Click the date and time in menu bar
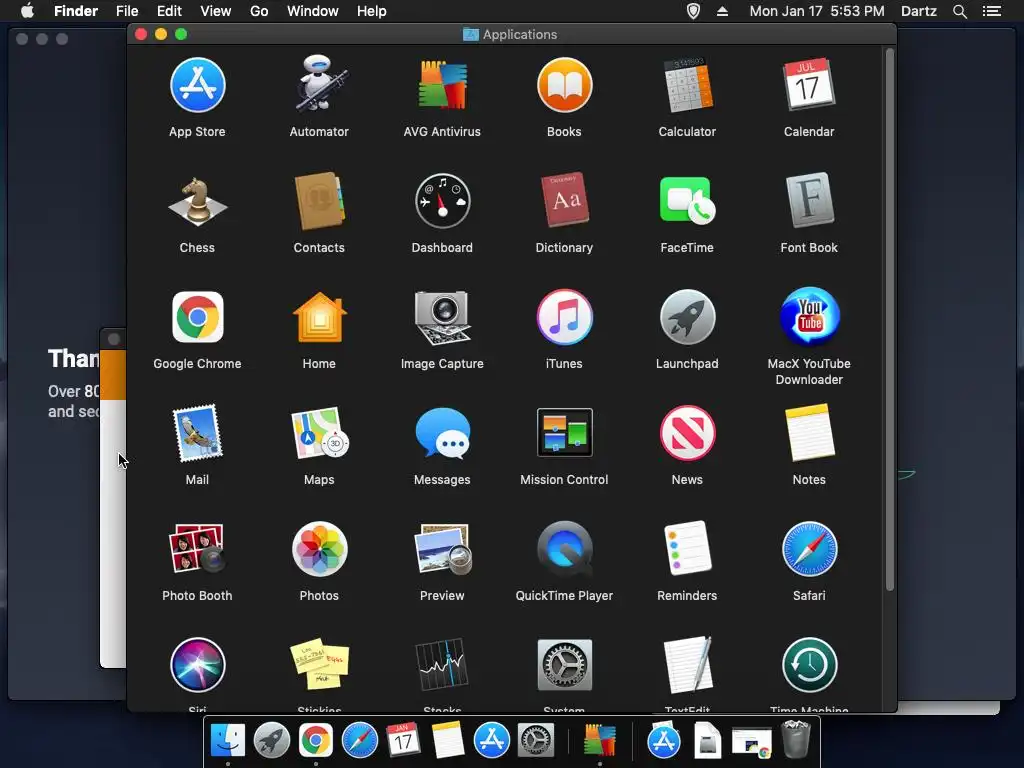The width and height of the screenshot is (1024, 768). pyautogui.click(x=817, y=11)
